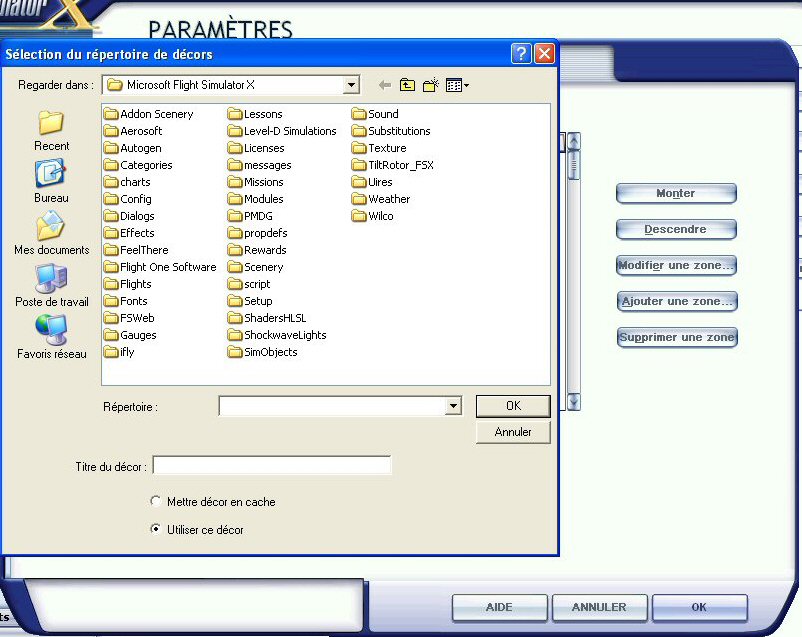Image resolution: width=802 pixels, height=637 pixels.
Task: Select the Gauges folder
Action: point(130,335)
